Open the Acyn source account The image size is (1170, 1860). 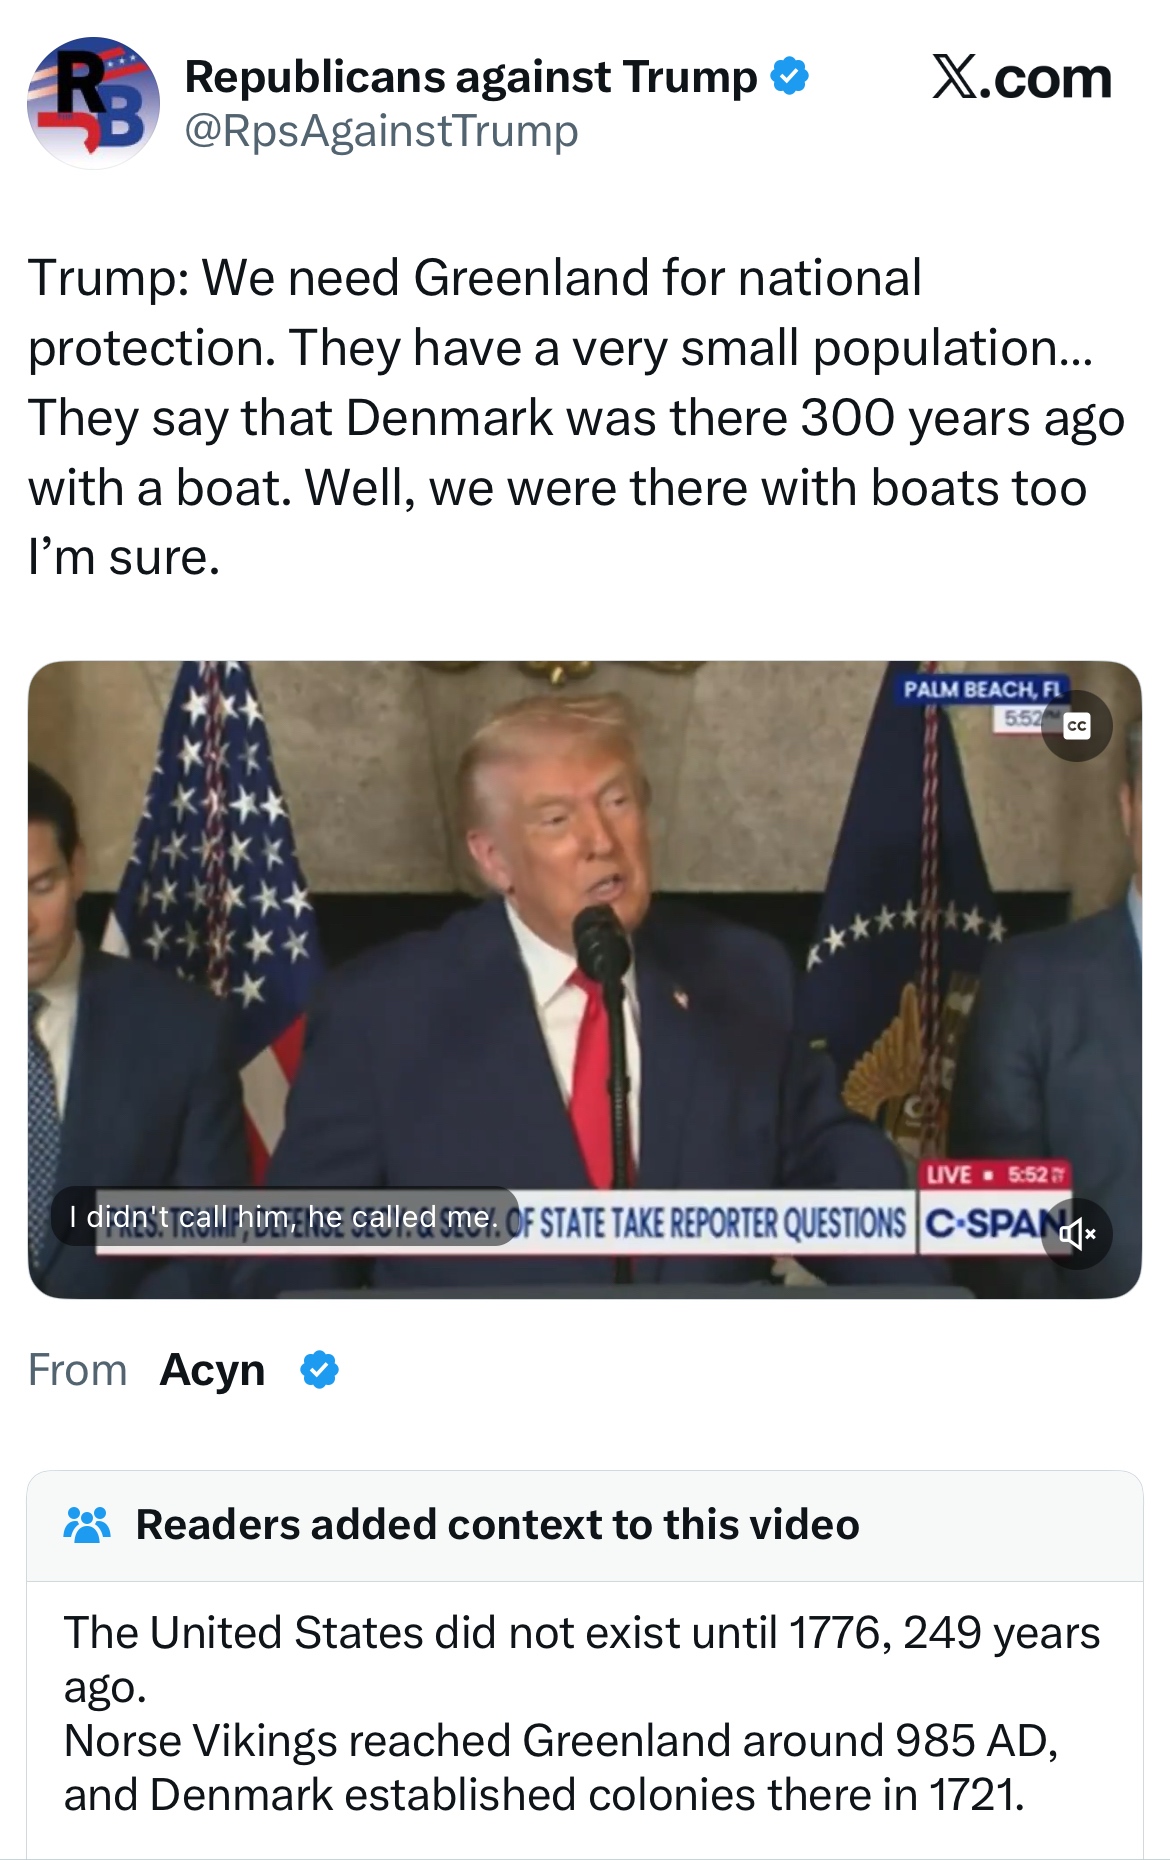(212, 1370)
